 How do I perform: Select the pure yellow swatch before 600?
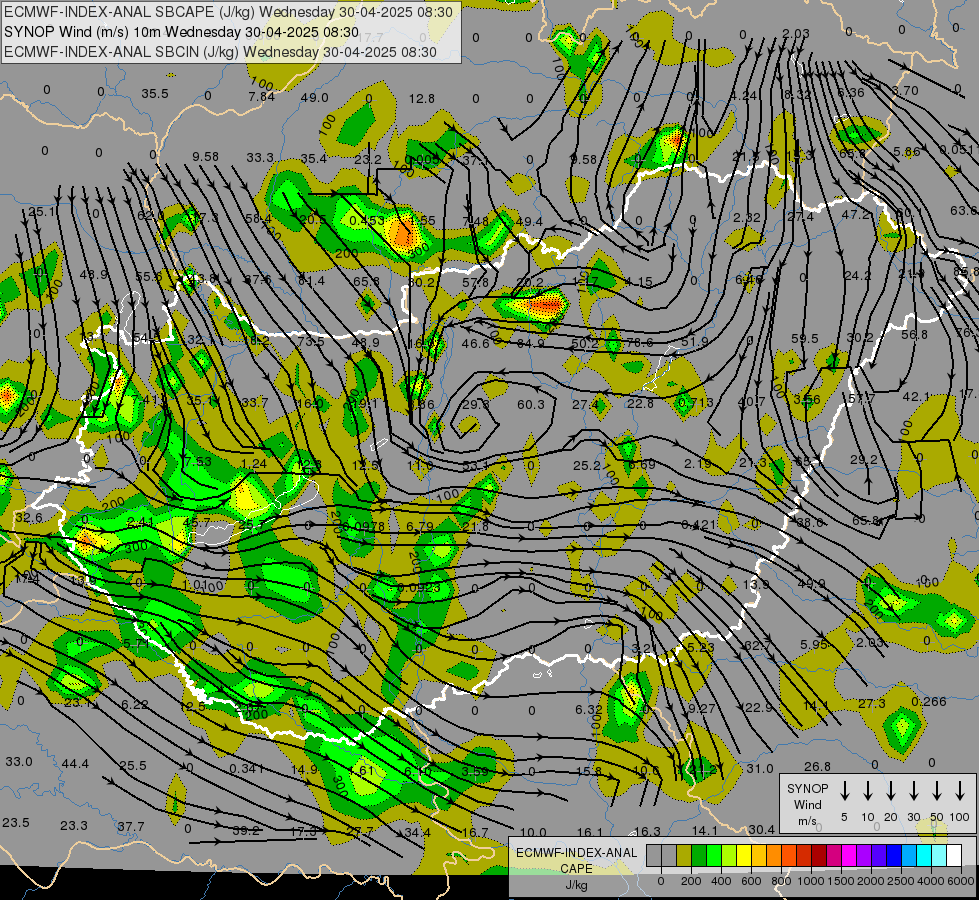pyautogui.click(x=744, y=856)
